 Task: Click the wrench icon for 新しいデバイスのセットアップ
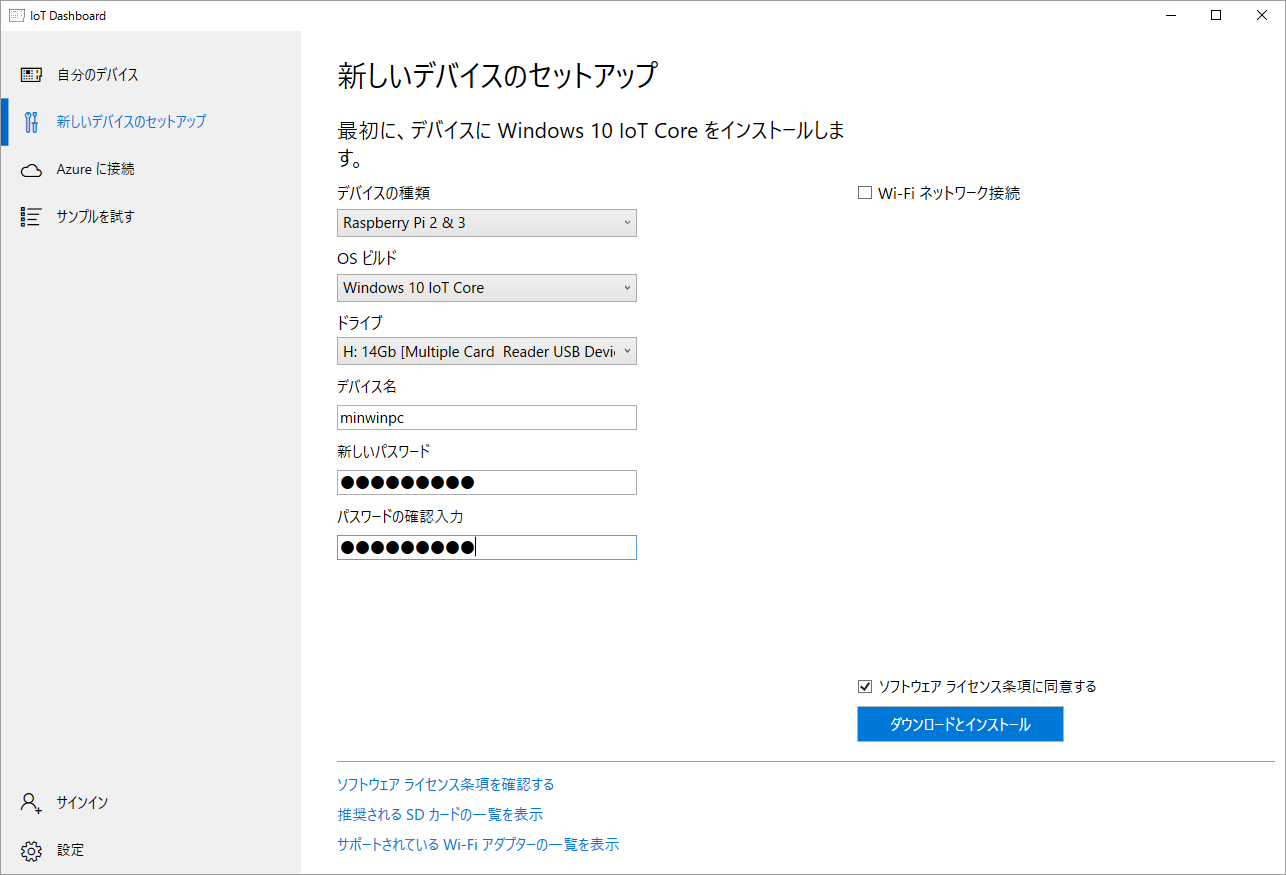tap(31, 122)
